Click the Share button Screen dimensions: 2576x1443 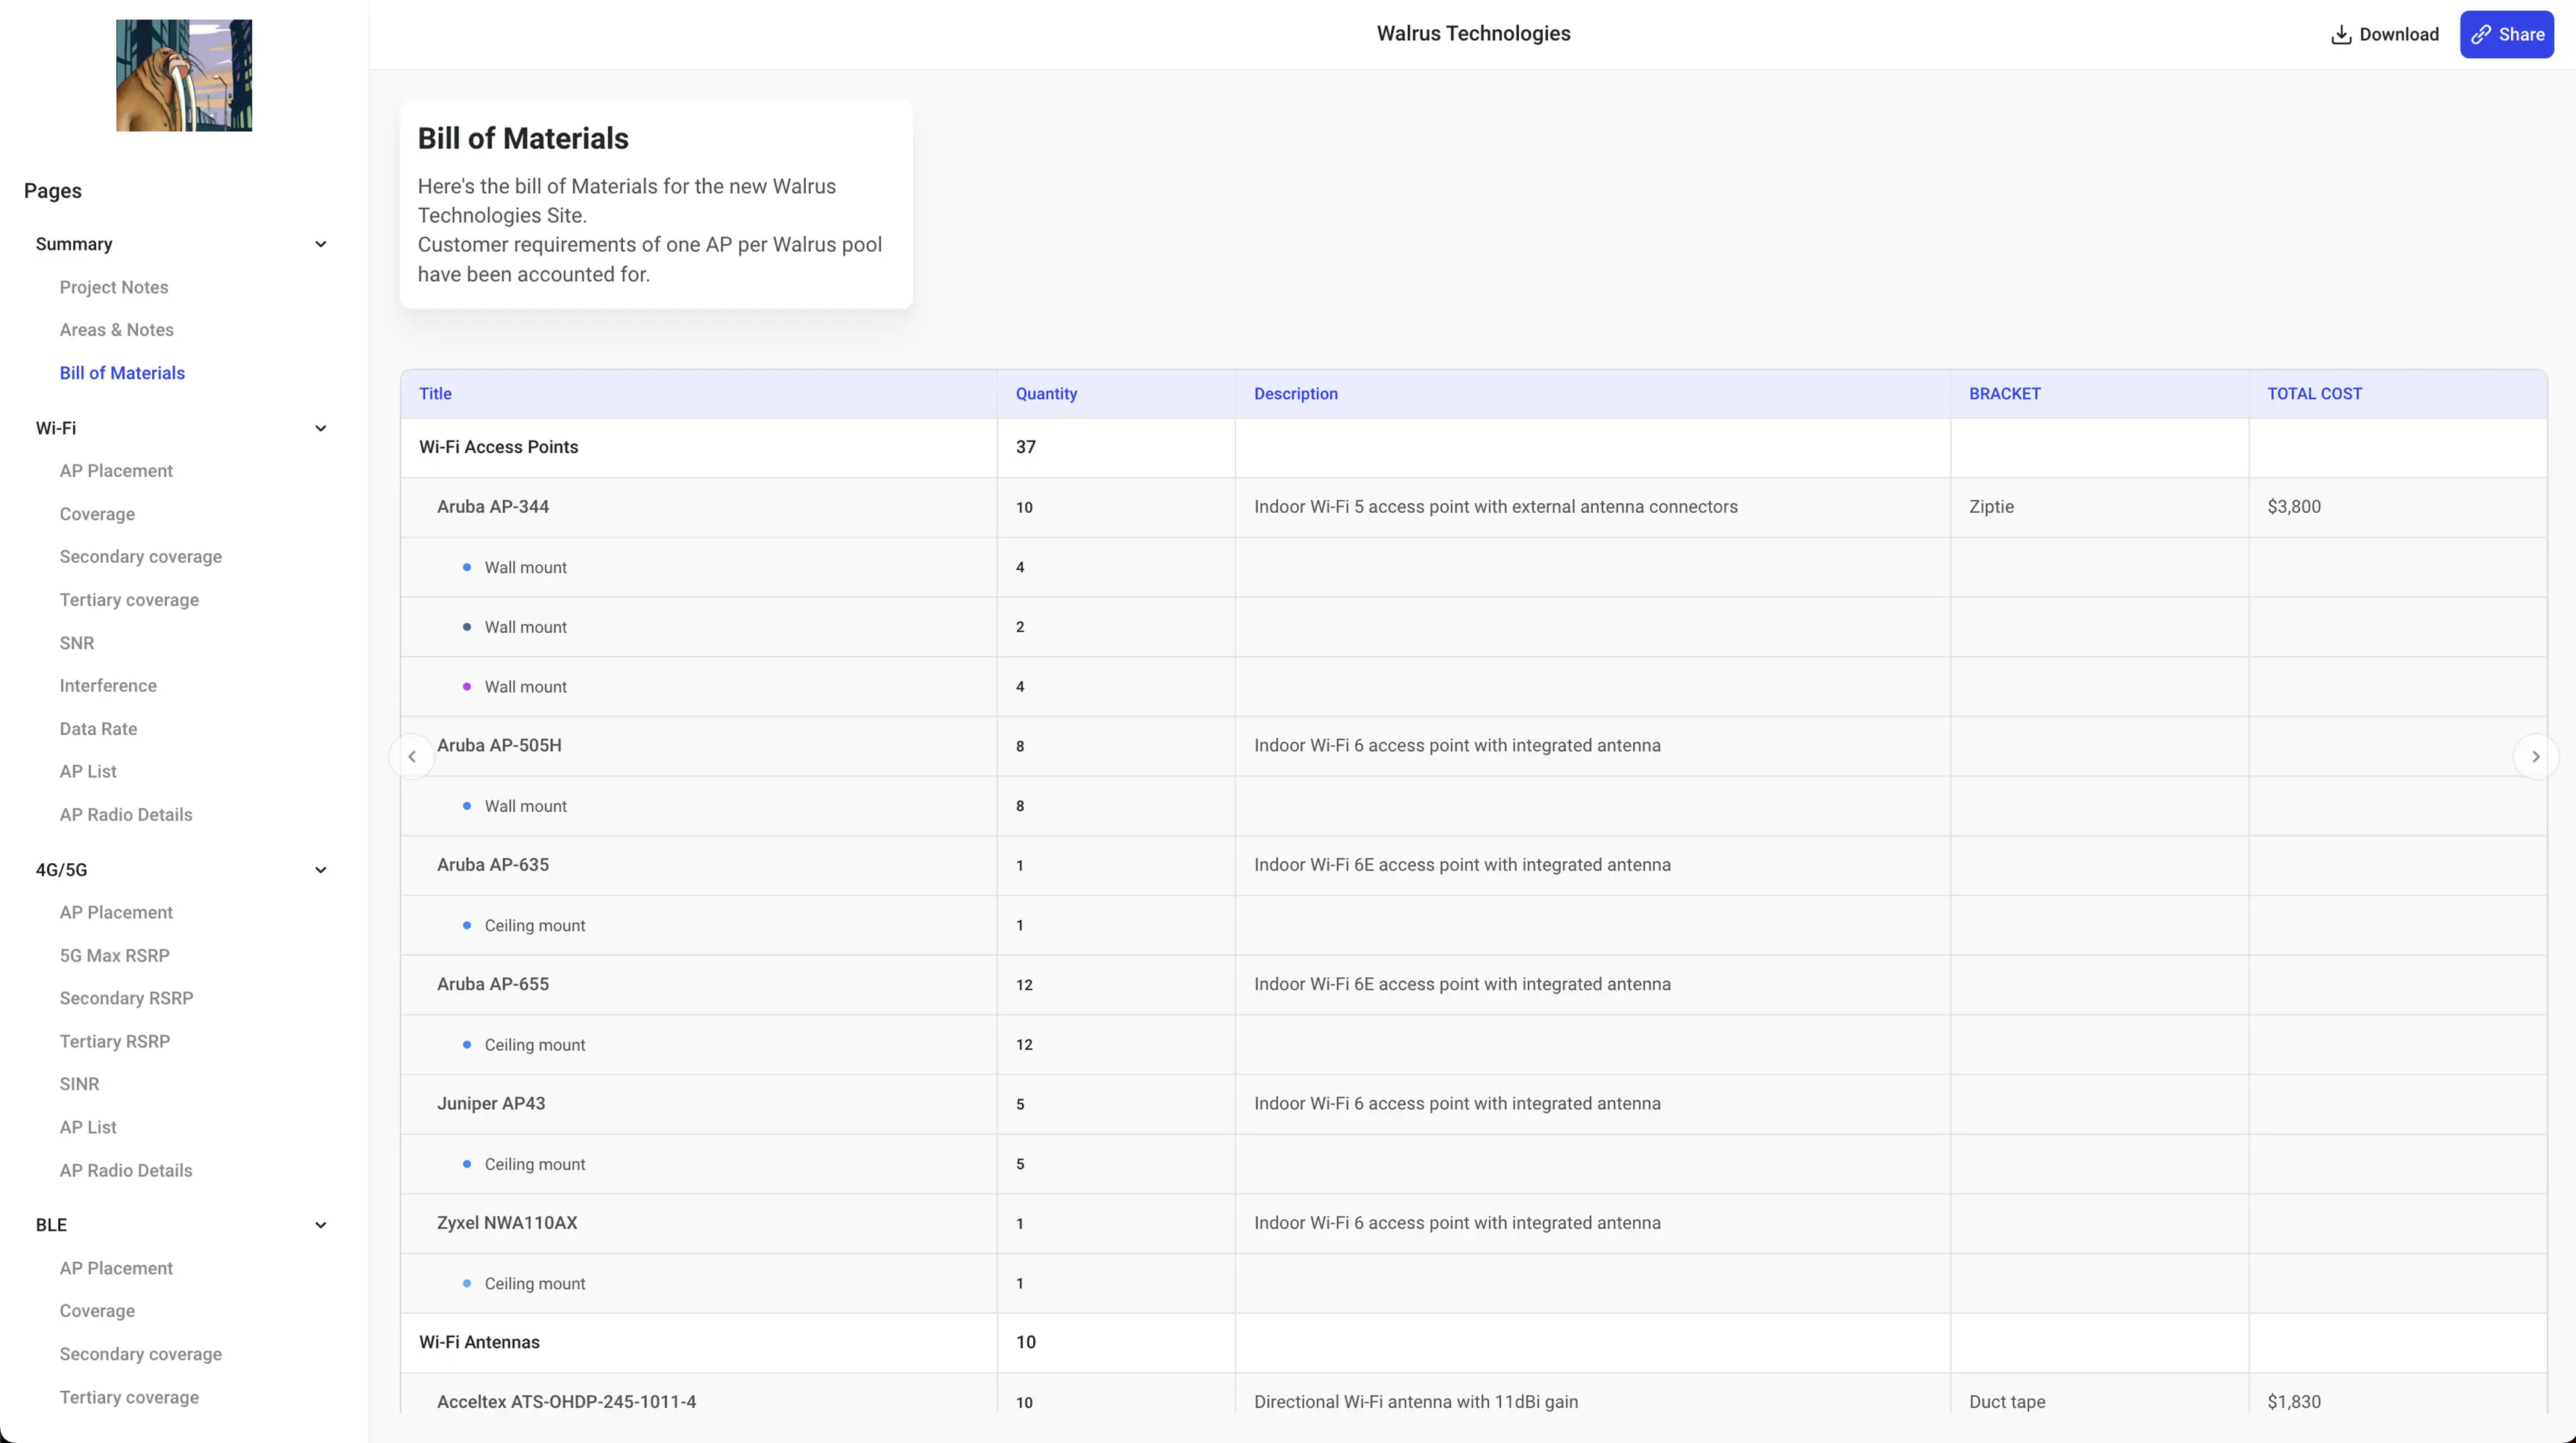pyautogui.click(x=2506, y=35)
